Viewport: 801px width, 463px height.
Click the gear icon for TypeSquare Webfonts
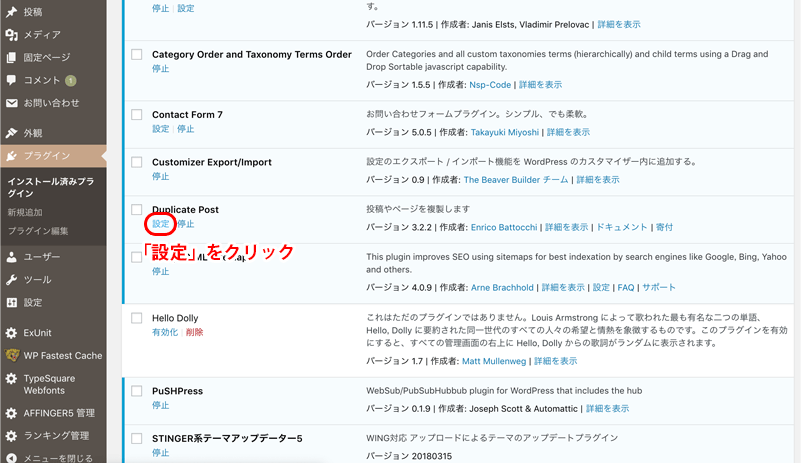click(x=11, y=379)
